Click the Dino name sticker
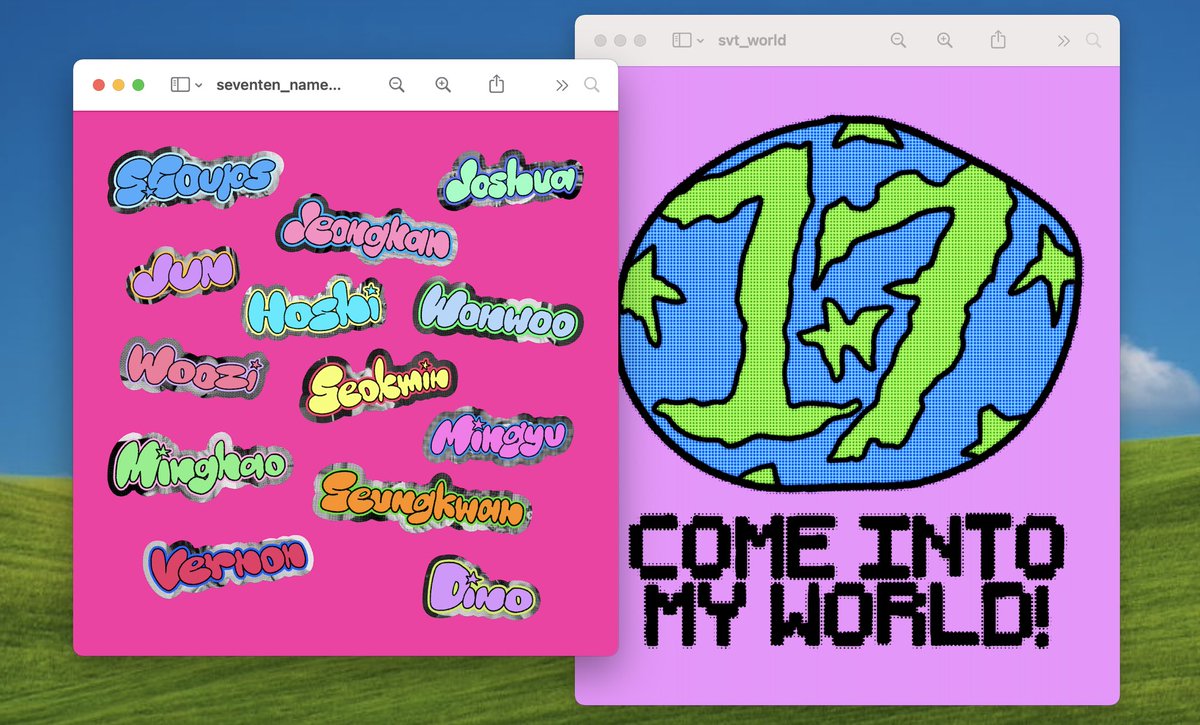The height and width of the screenshot is (725, 1200). (x=481, y=587)
